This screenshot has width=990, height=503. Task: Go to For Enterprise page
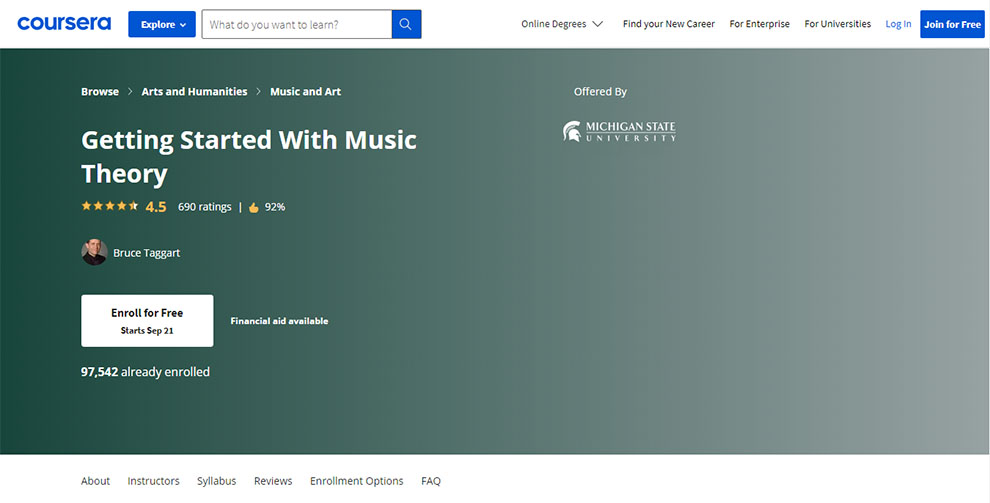coord(760,24)
